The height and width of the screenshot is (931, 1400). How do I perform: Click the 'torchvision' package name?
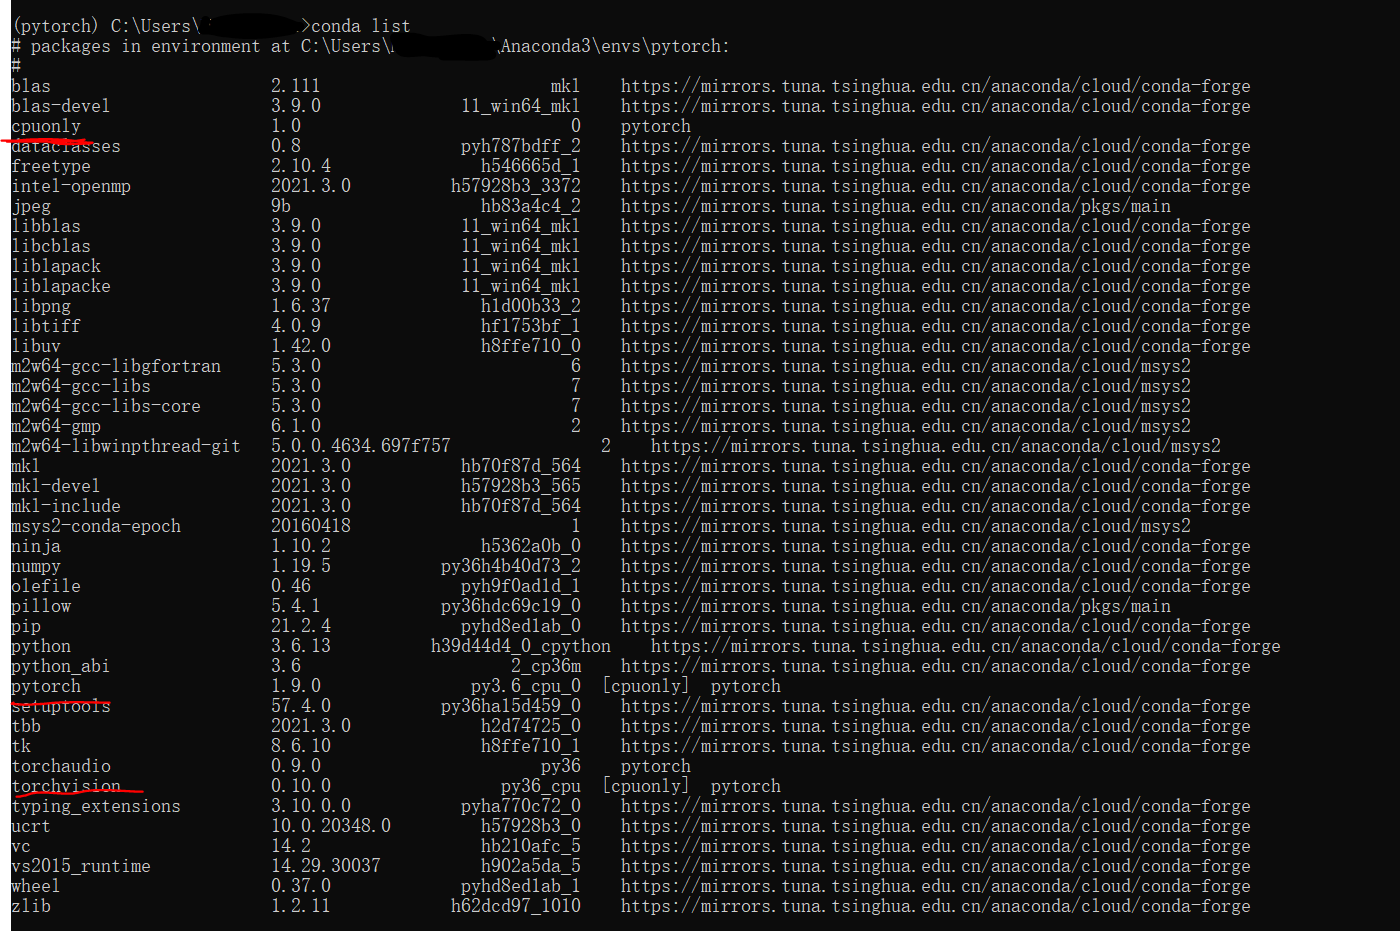[x=66, y=786]
